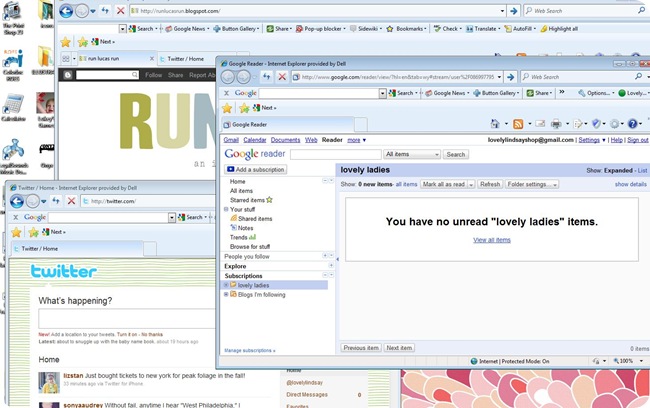The height and width of the screenshot is (408, 650).
Task: Click red Stop icon in Twitter window
Action: (x=71, y=201)
